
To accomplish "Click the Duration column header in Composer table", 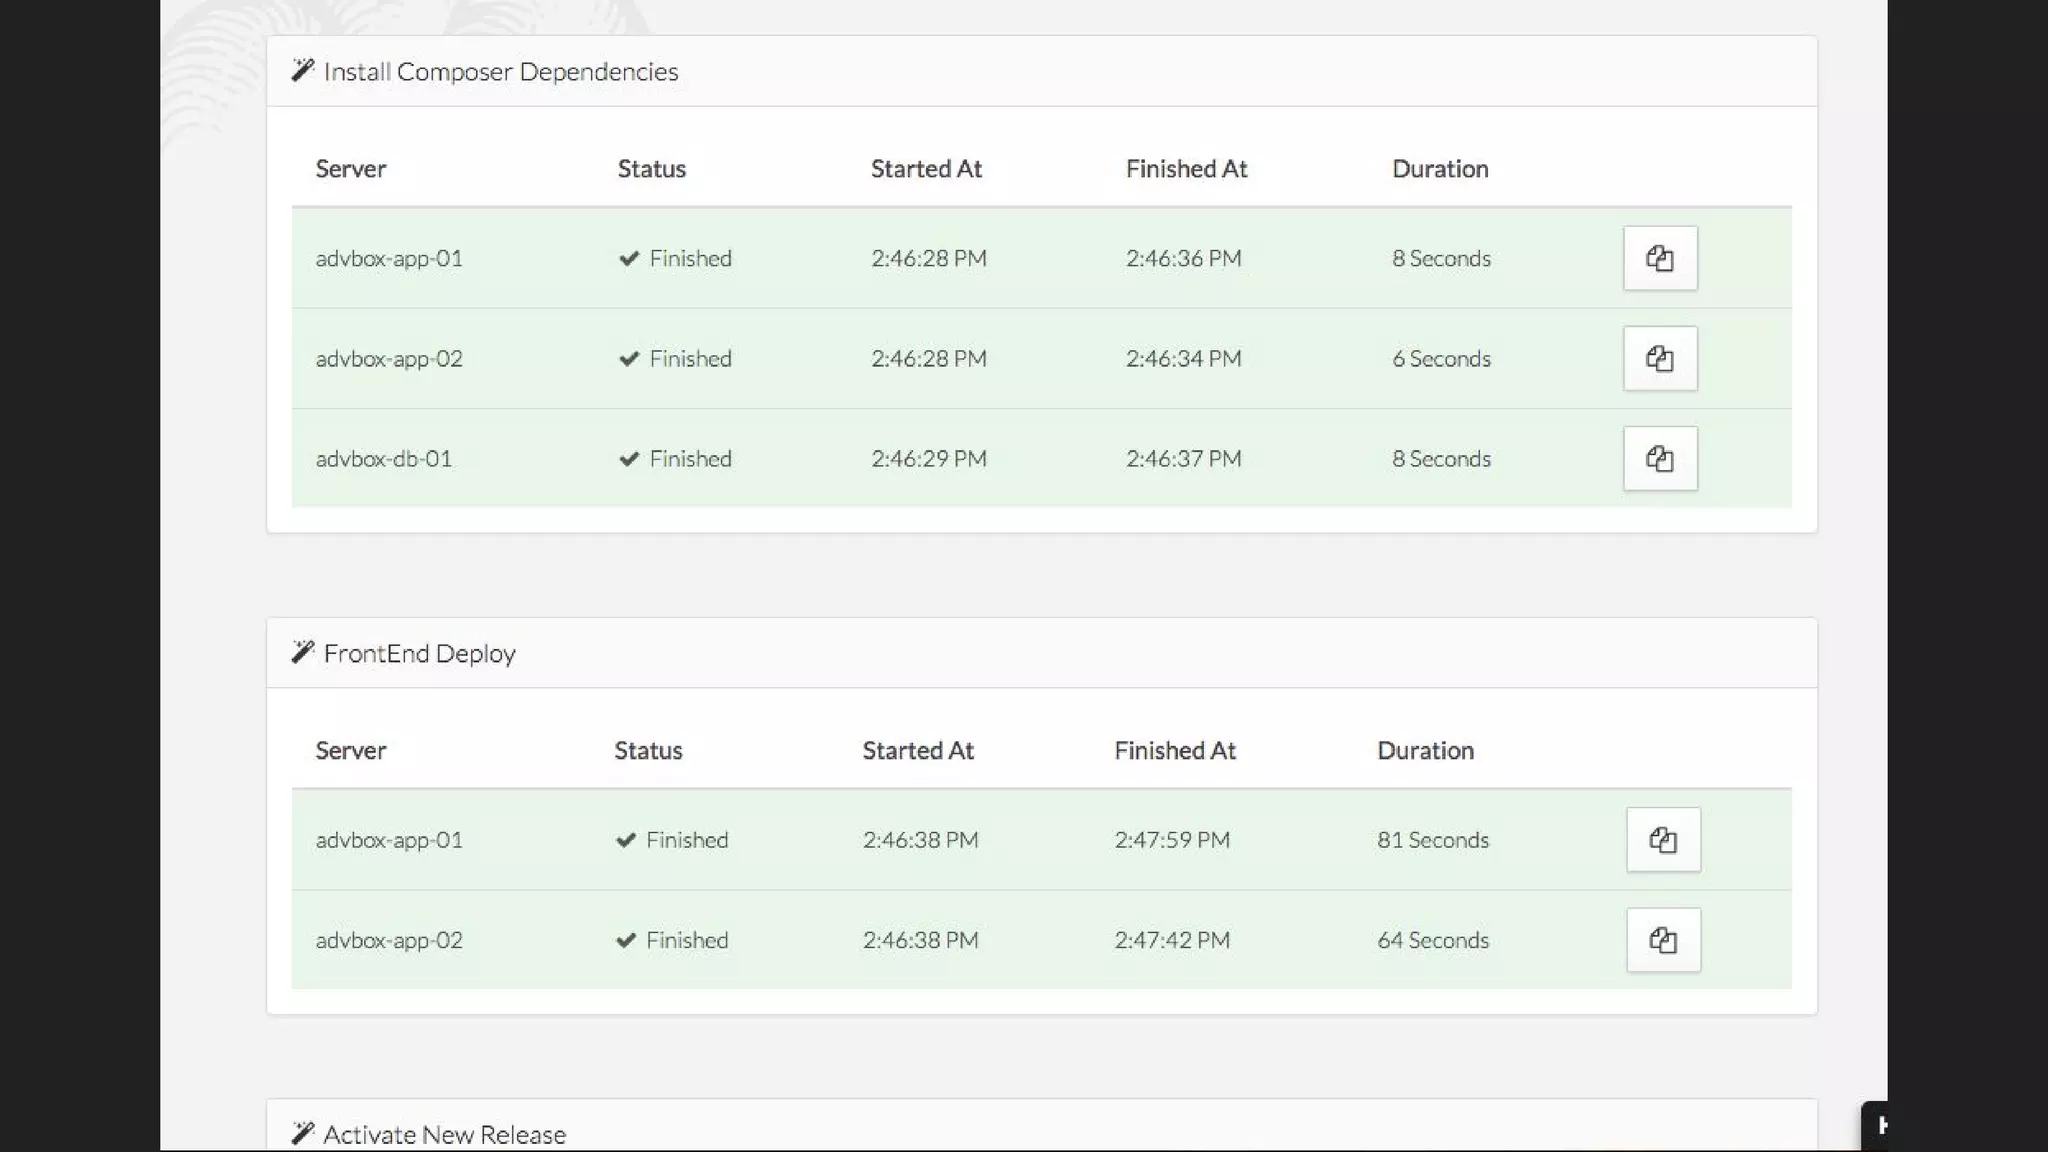I will click(x=1440, y=169).
